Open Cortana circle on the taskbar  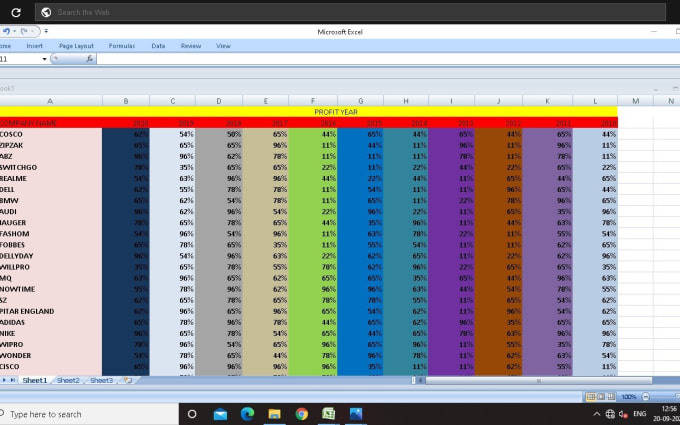192,414
